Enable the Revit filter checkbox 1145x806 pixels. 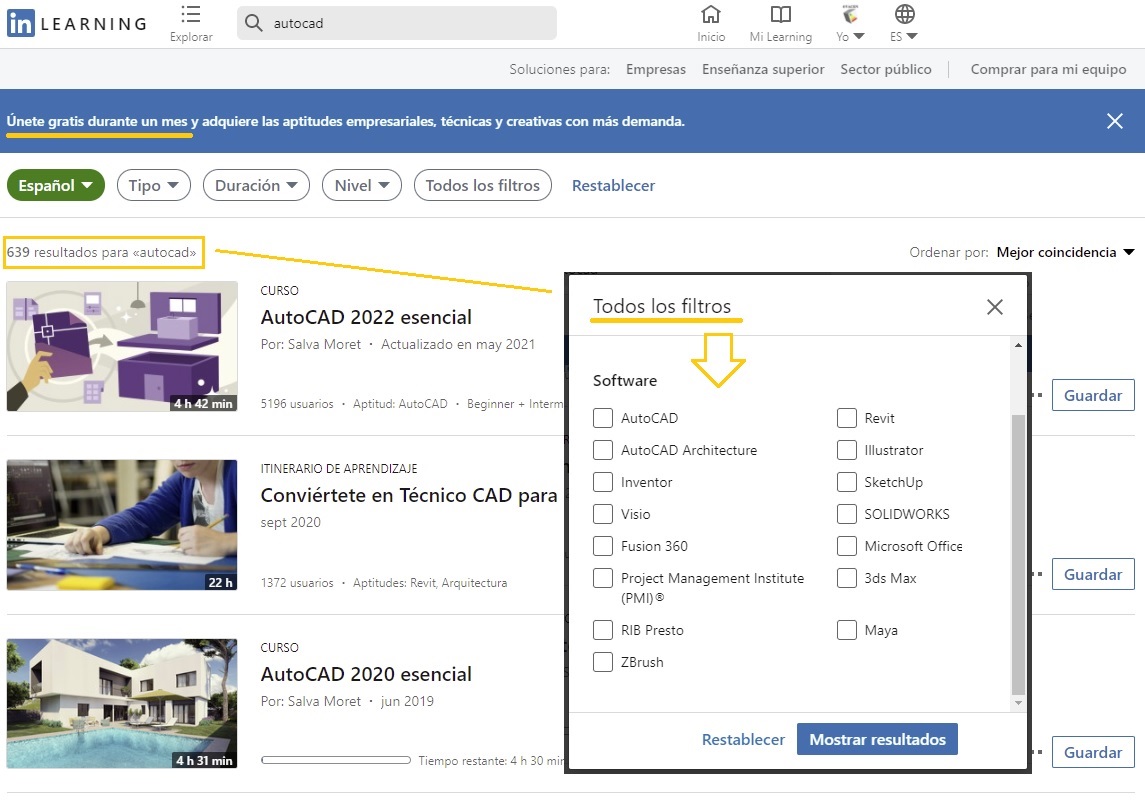(x=847, y=418)
